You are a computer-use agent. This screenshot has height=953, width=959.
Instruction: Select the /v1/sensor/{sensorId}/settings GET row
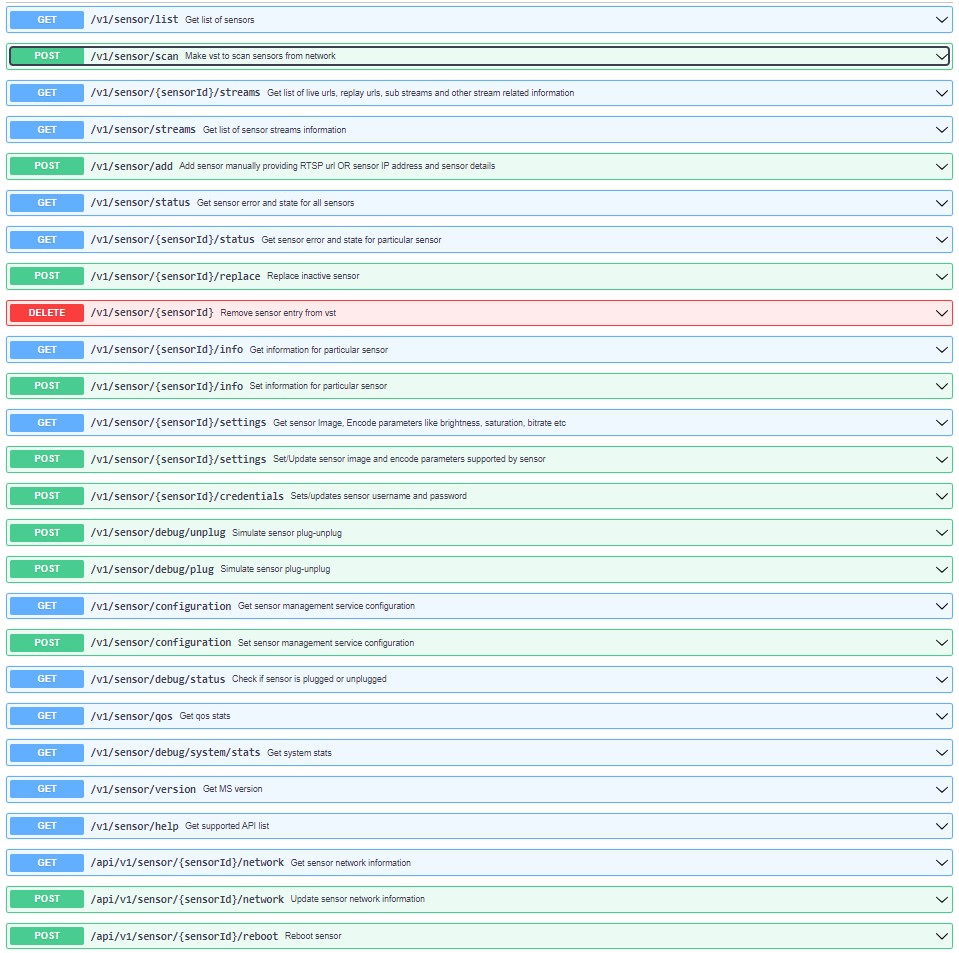click(480, 422)
